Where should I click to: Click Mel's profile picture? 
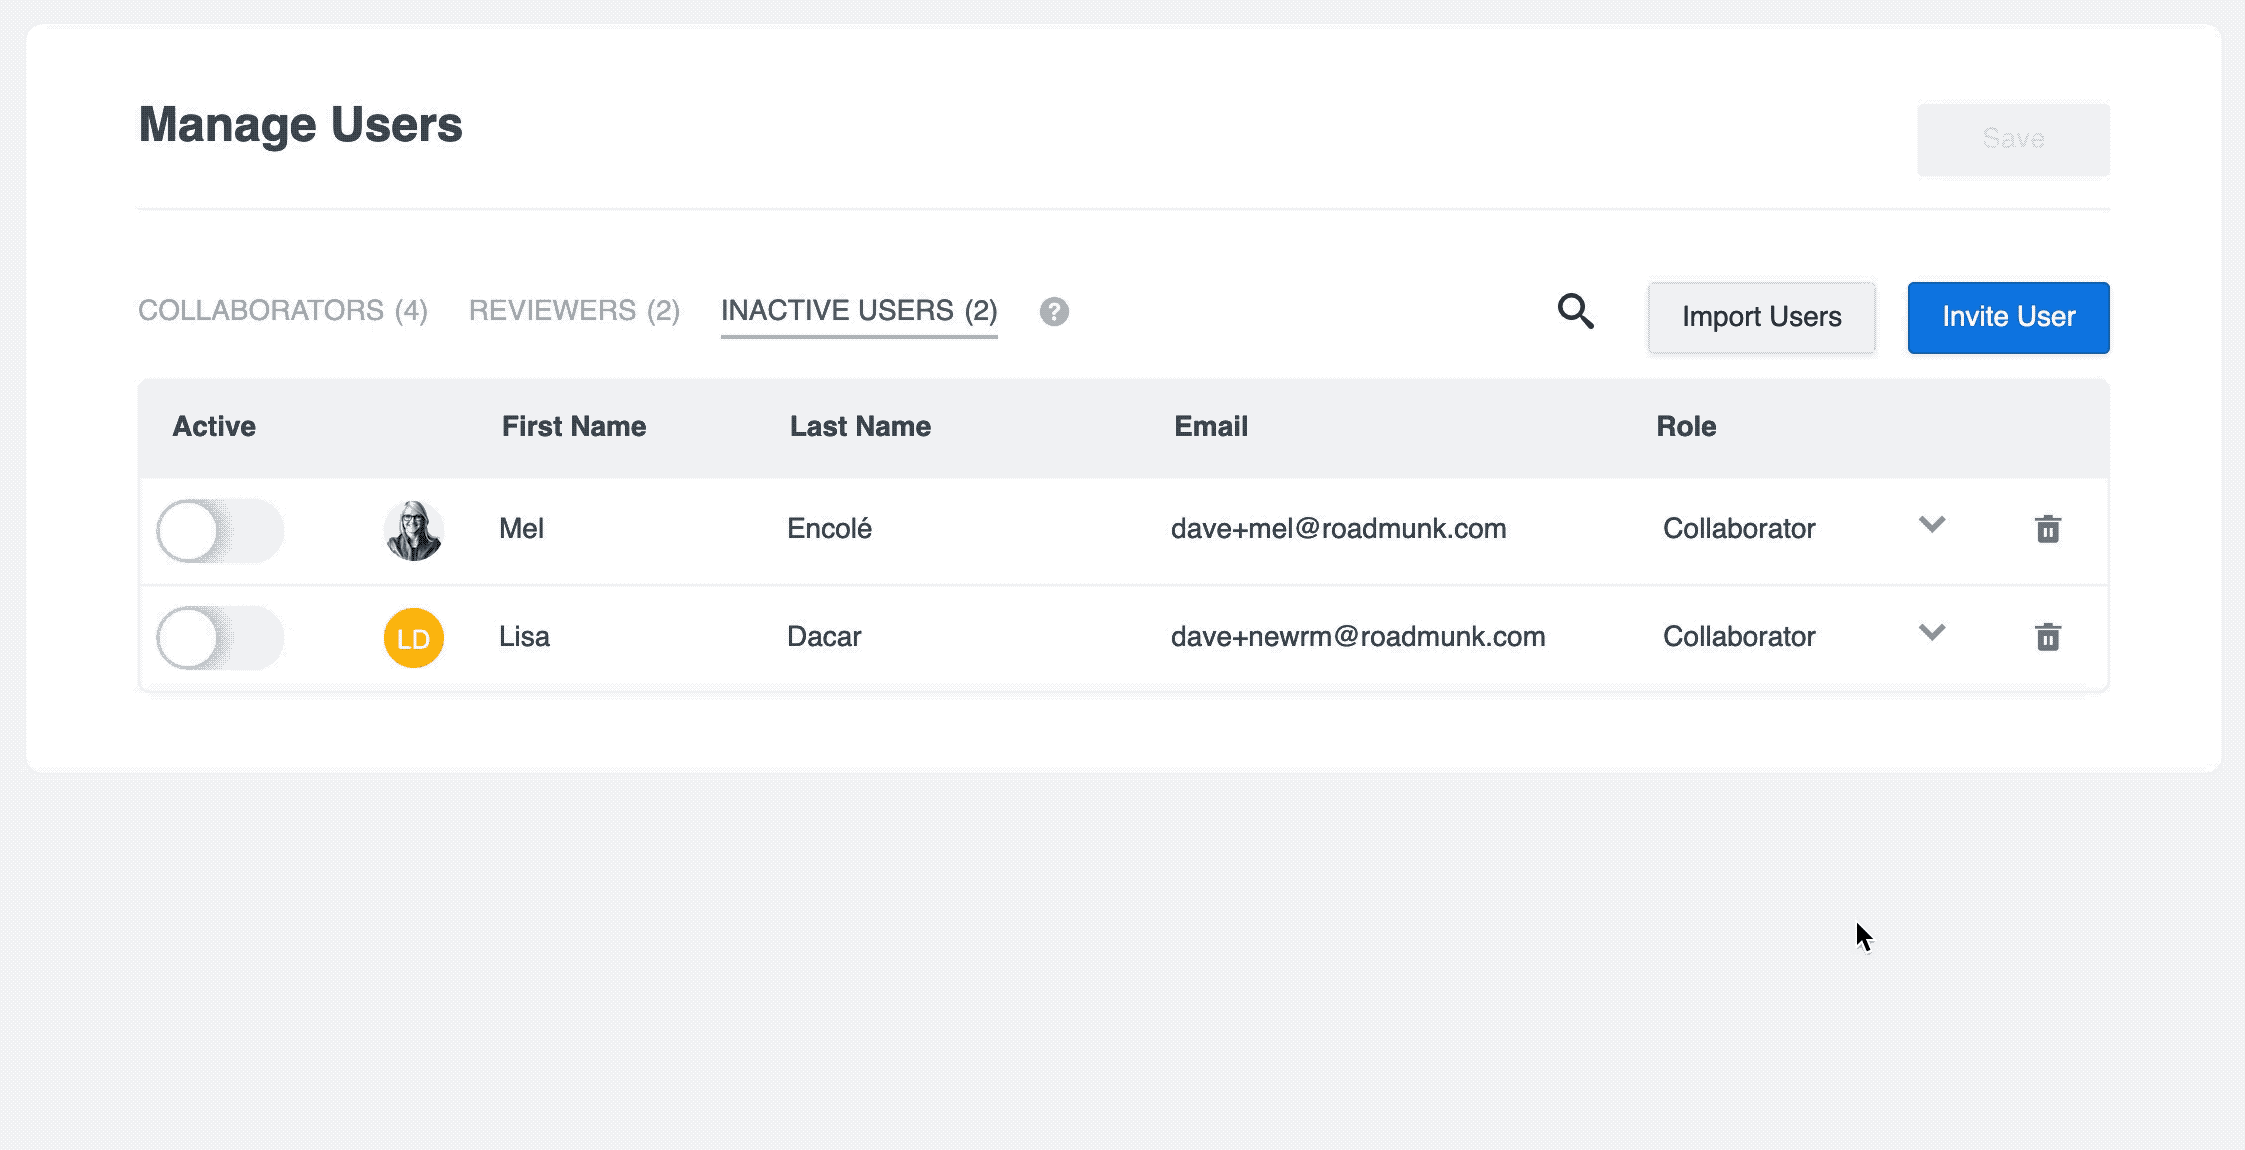pos(413,530)
